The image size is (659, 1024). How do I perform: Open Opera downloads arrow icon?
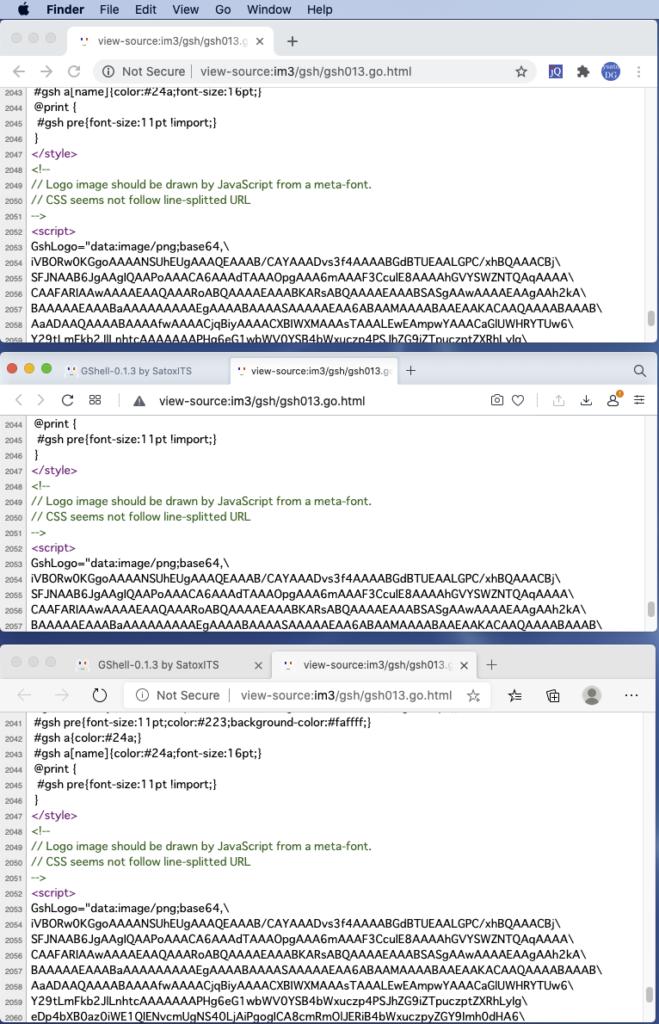(586, 400)
